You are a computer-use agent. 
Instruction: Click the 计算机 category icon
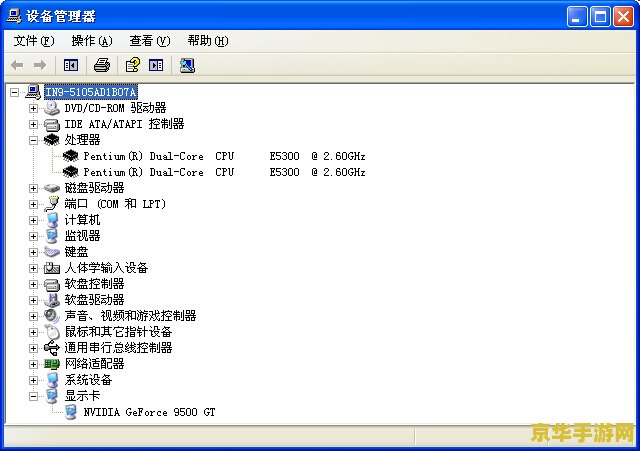tap(52, 220)
